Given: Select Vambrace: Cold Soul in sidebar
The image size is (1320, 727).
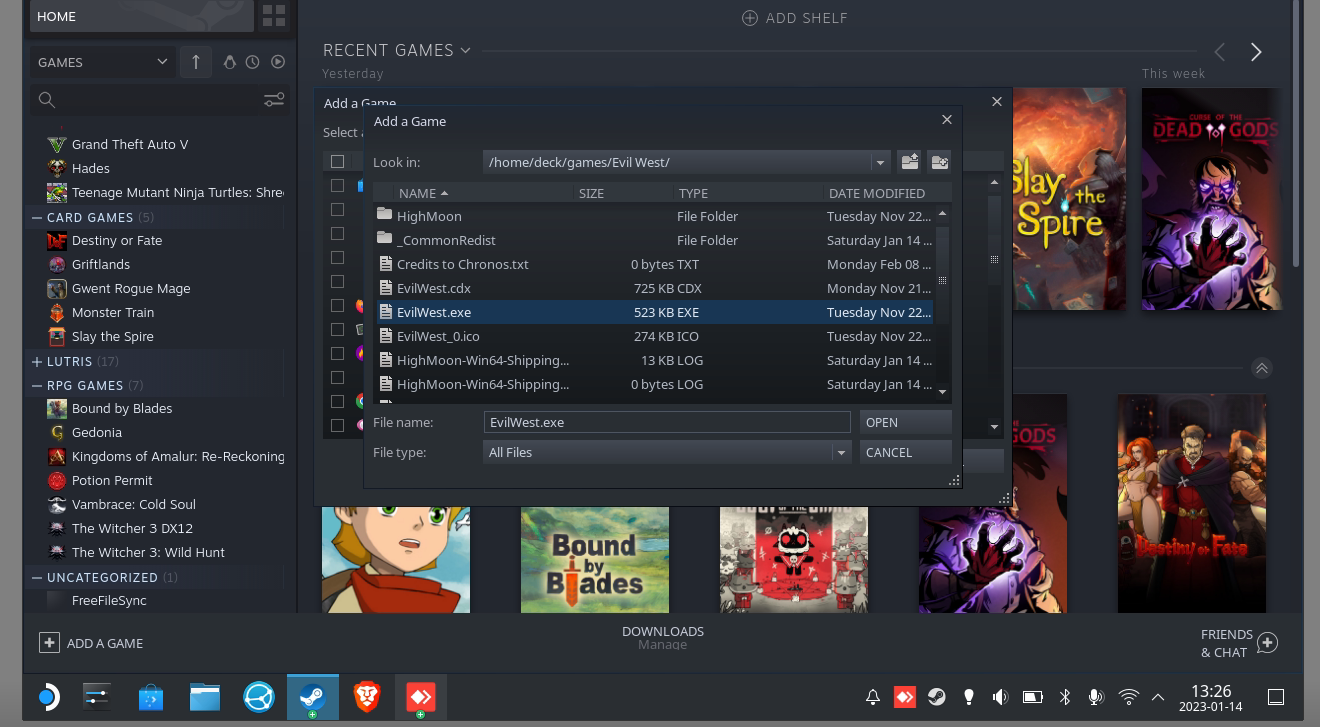Looking at the screenshot, I should 134,504.
